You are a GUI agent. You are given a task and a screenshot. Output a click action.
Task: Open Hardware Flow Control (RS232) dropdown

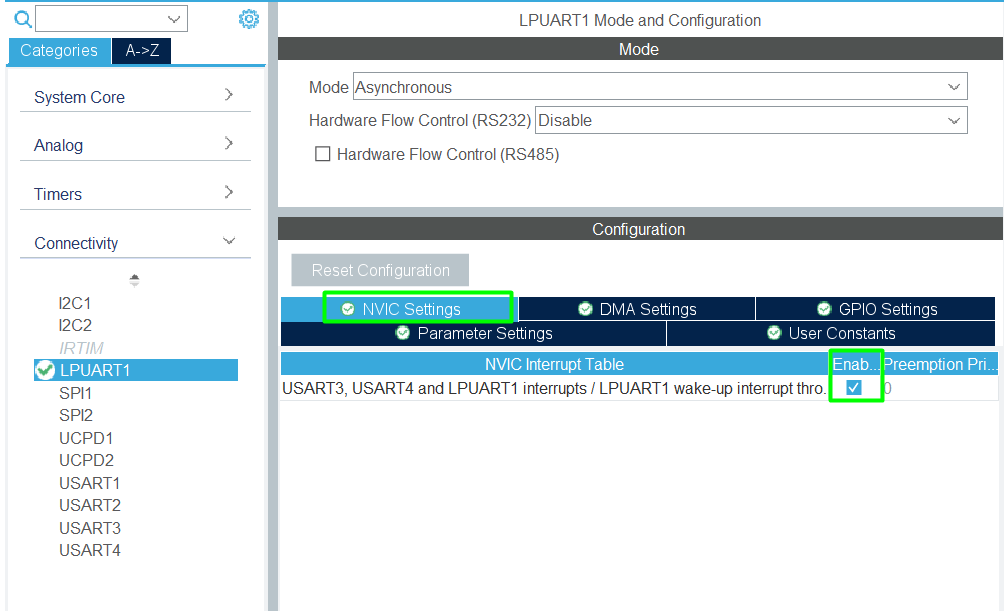pyautogui.click(x=751, y=120)
